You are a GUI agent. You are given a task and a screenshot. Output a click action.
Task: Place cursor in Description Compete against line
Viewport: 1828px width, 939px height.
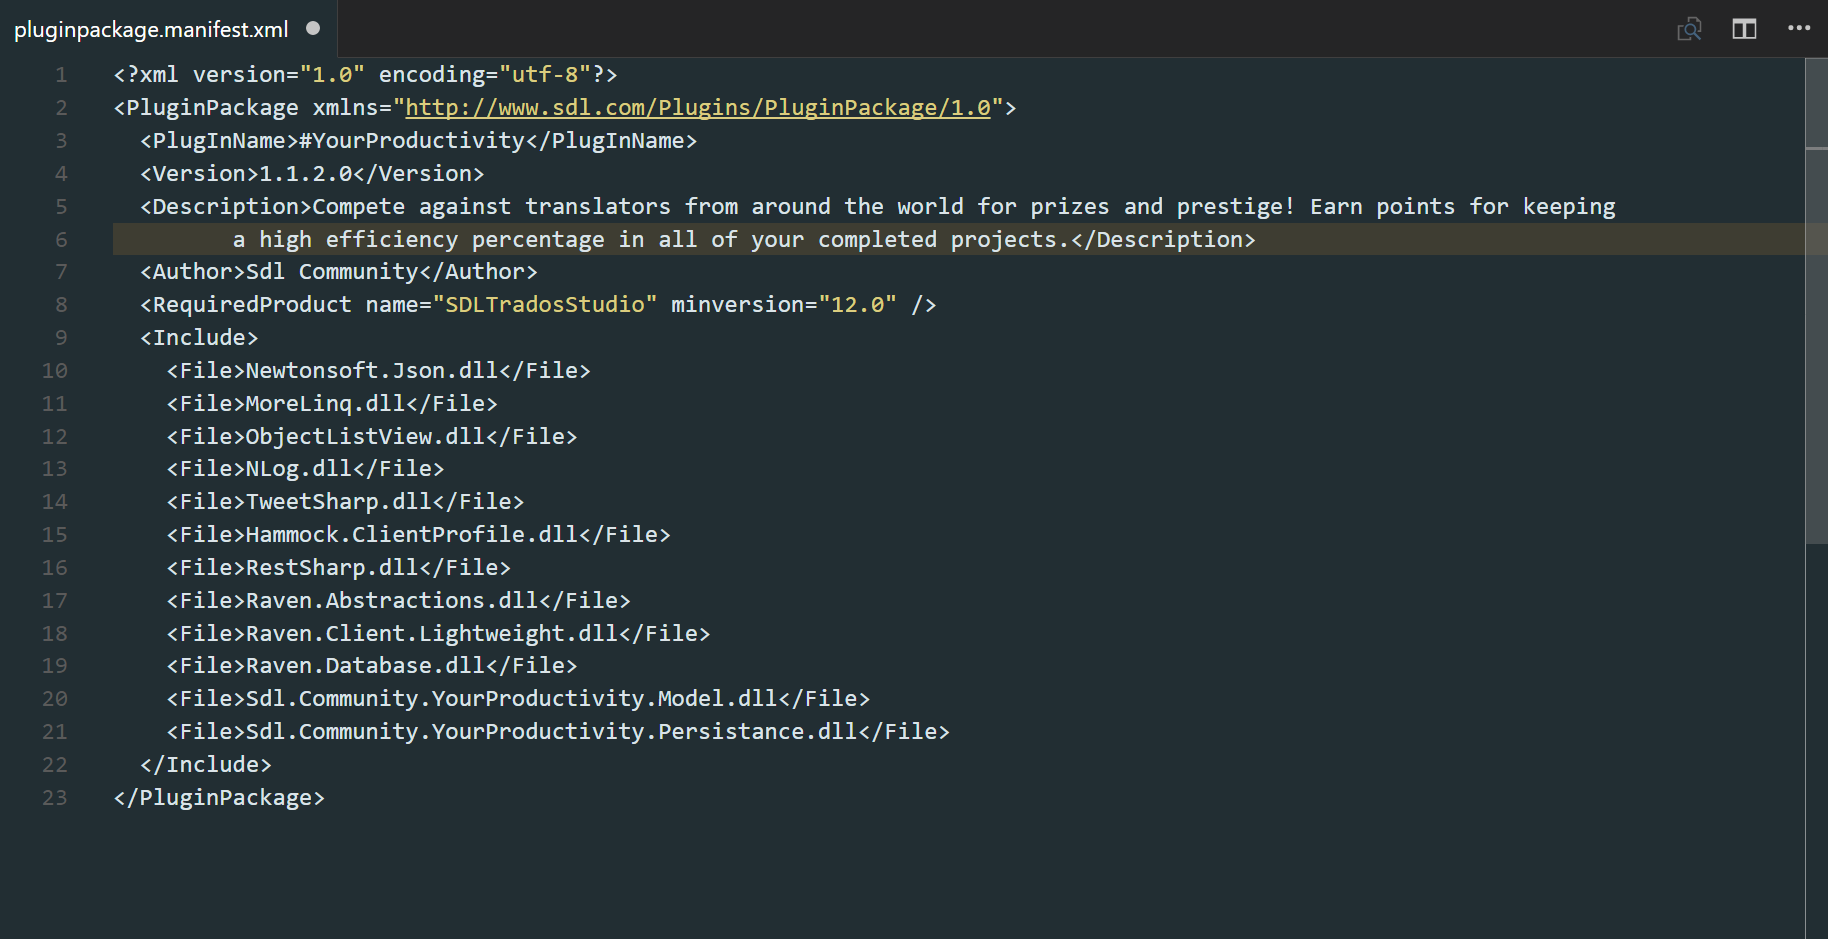click(x=878, y=207)
